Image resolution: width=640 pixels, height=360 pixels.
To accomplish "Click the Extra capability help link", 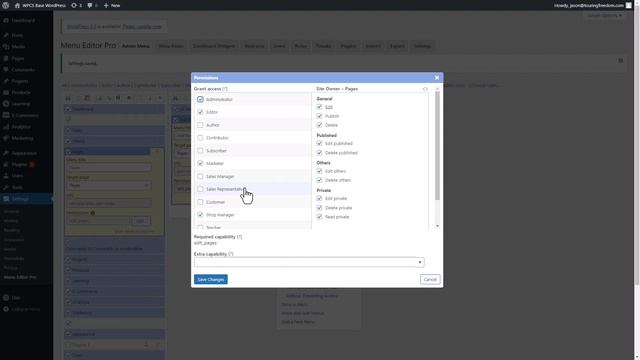I will (x=231, y=254).
